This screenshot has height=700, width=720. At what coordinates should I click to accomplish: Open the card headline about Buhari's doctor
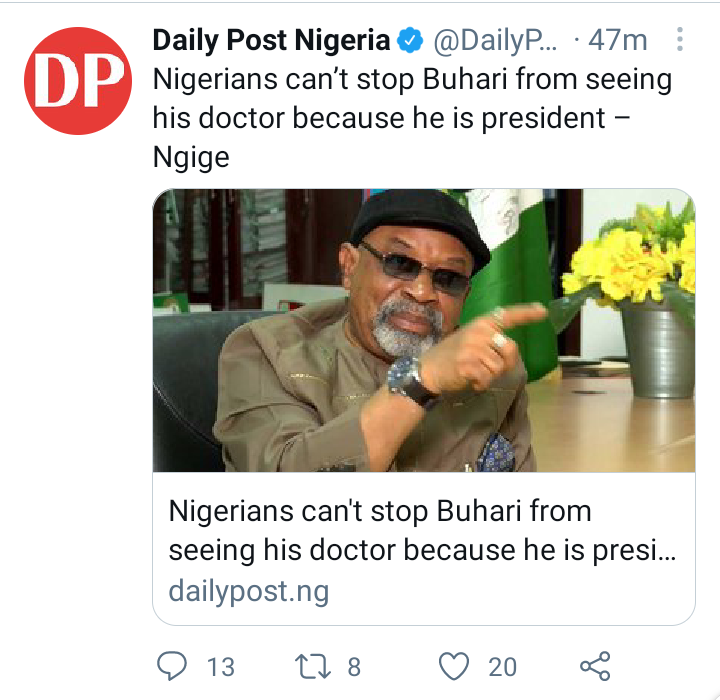coord(422,531)
